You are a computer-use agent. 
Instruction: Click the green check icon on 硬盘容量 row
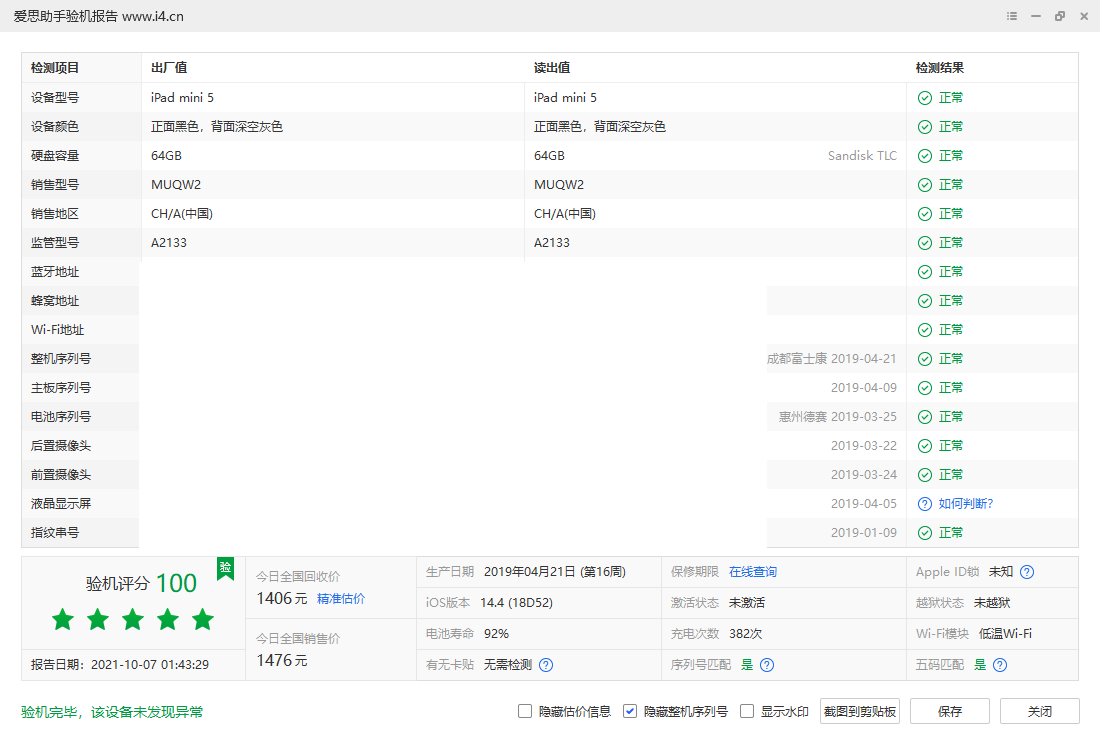click(923, 155)
